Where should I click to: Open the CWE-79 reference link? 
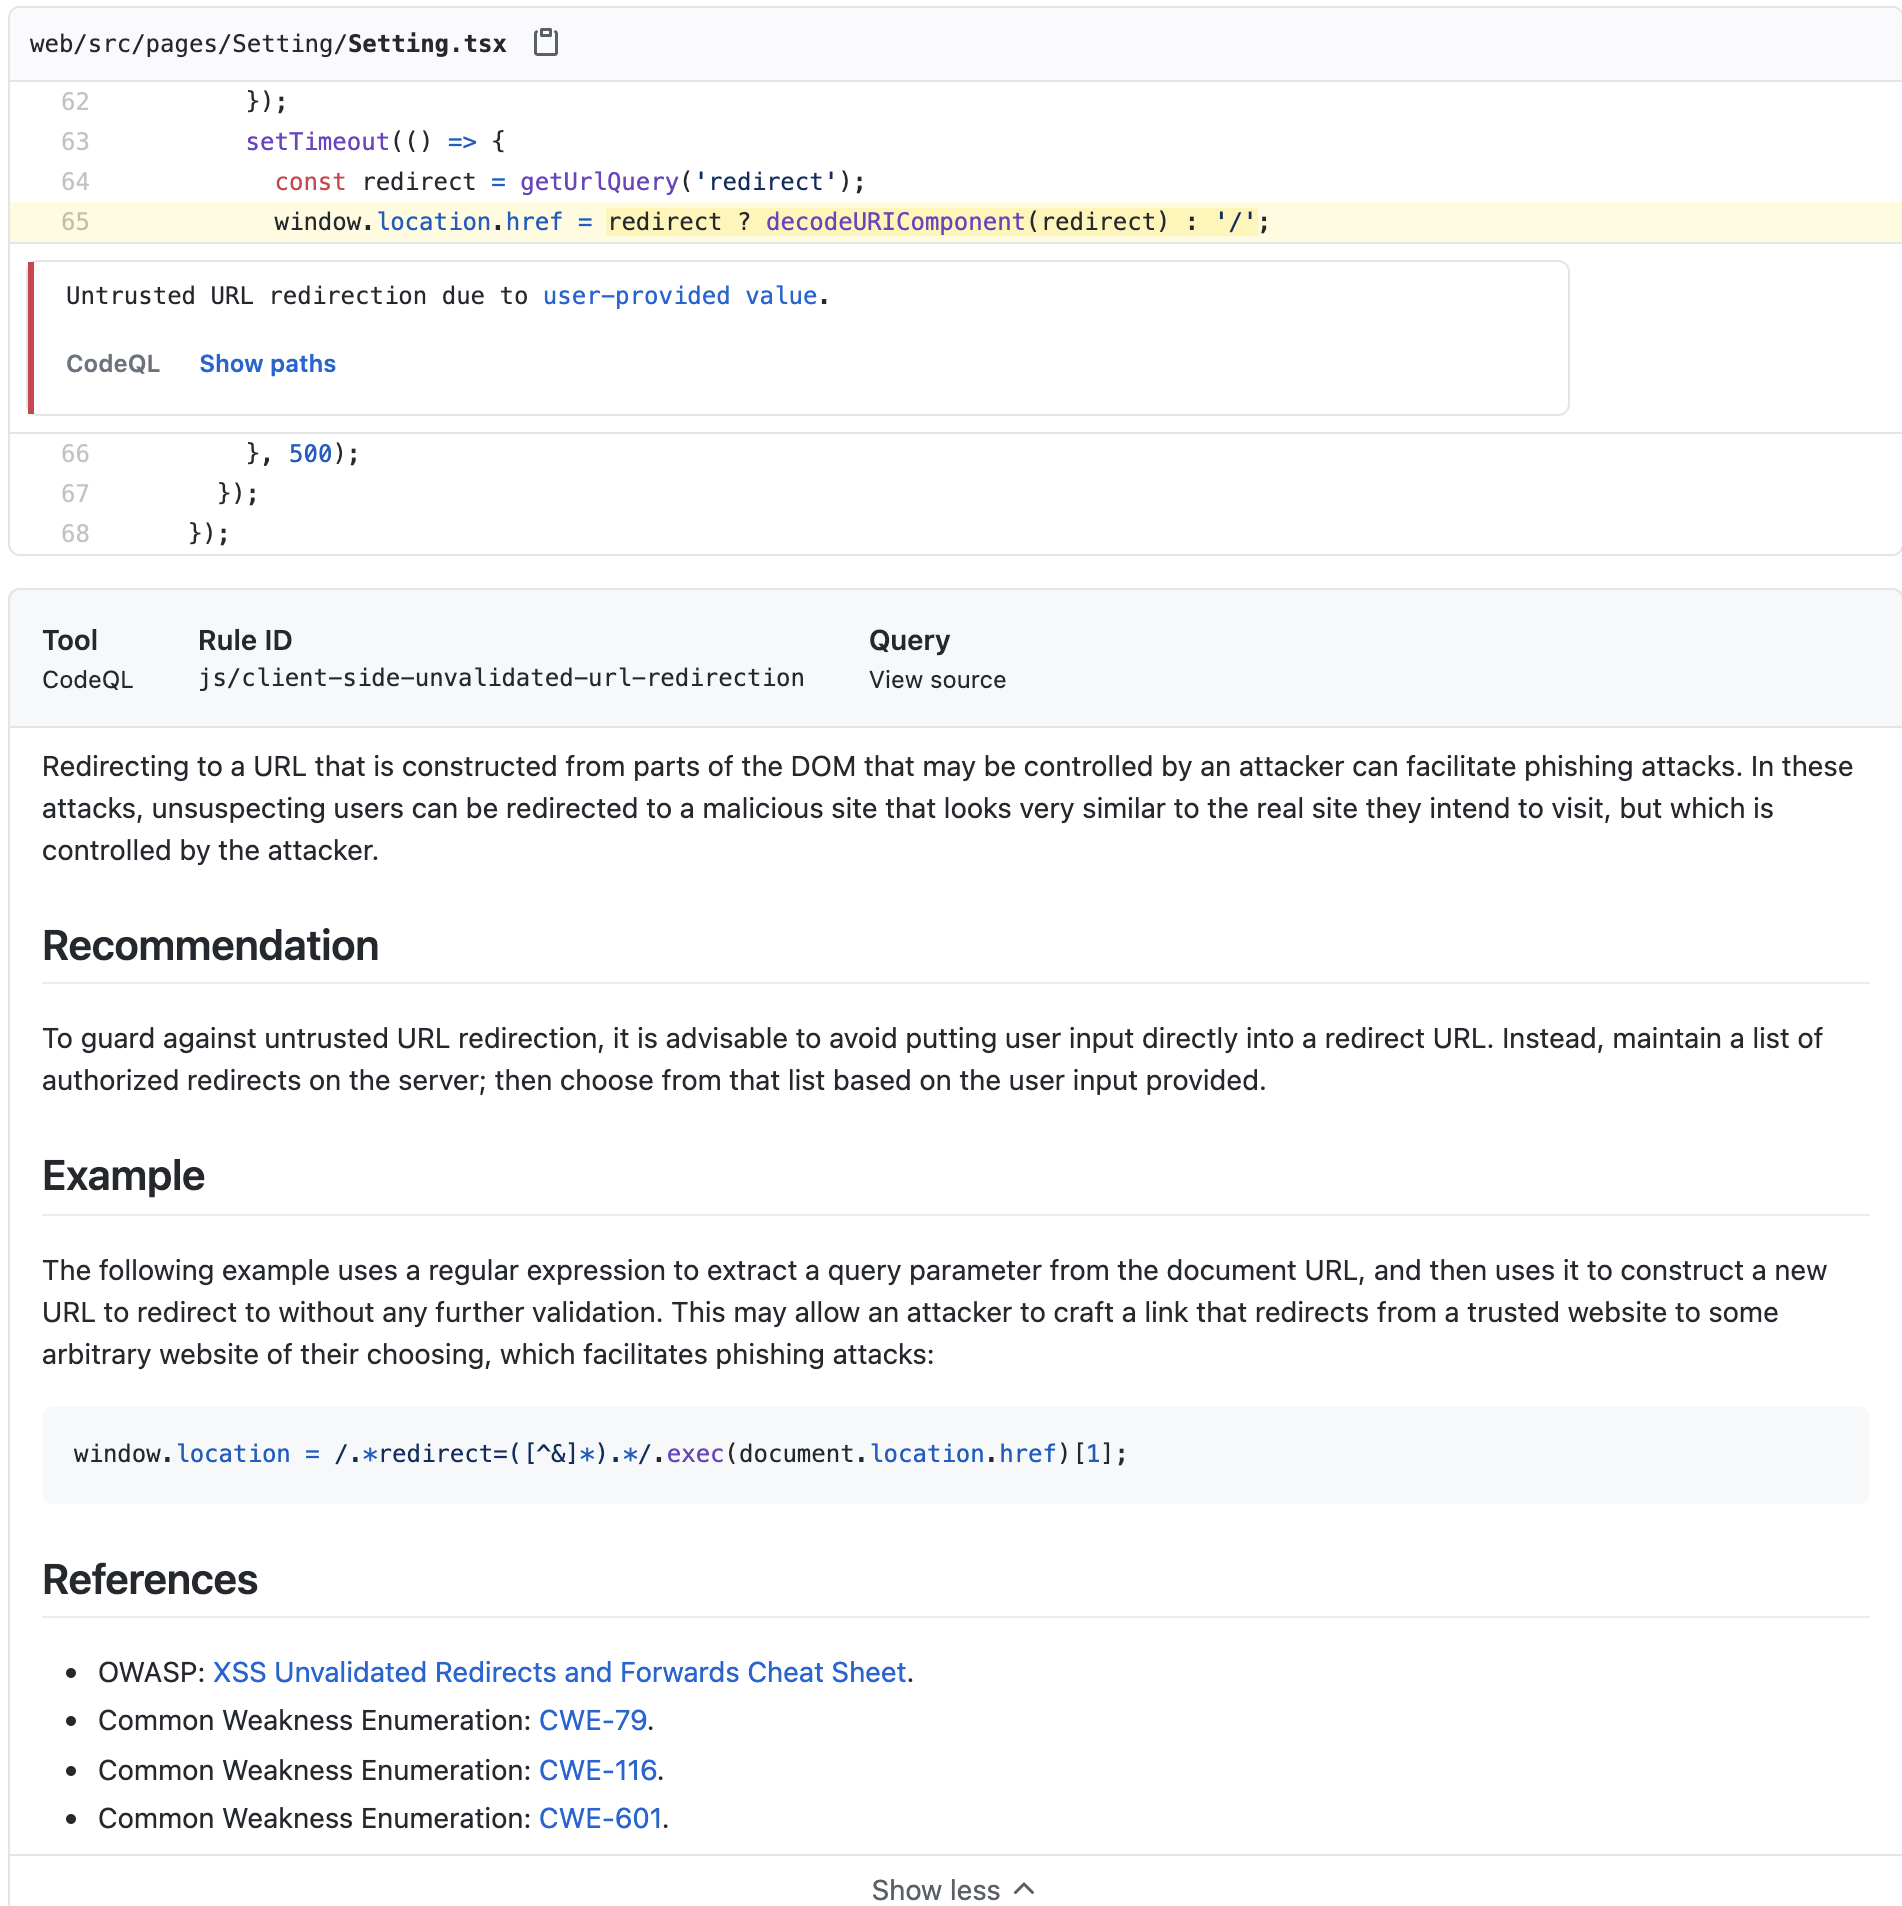[591, 1720]
